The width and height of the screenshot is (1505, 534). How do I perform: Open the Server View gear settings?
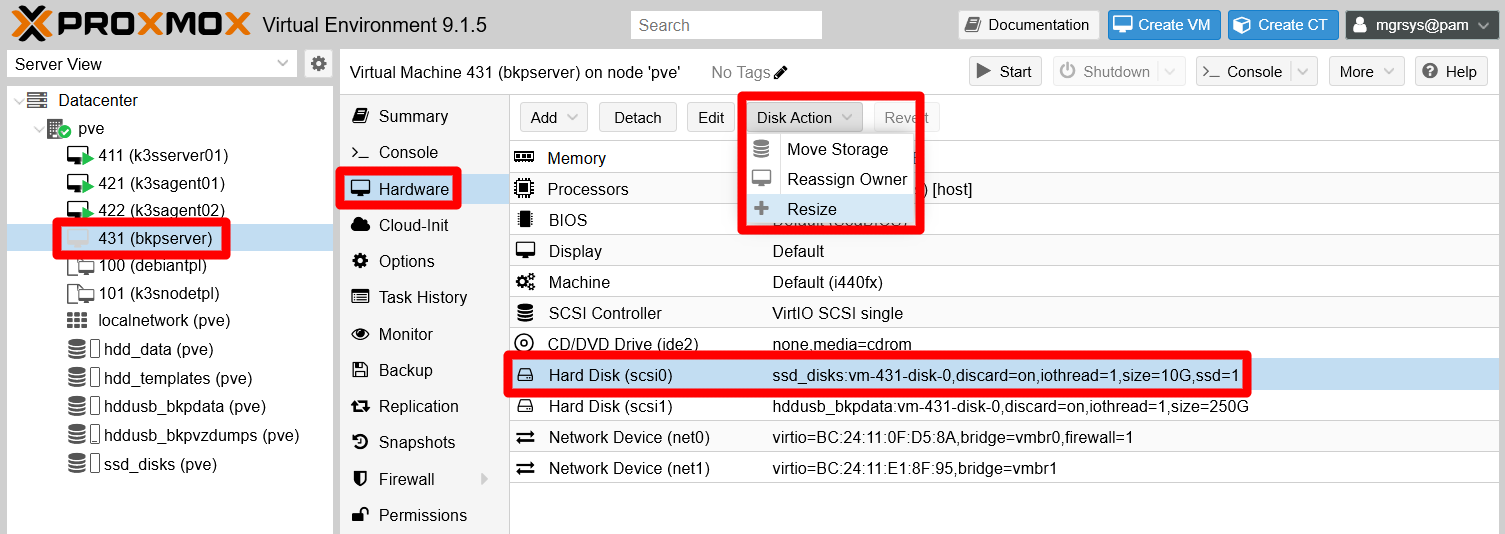pos(318,64)
